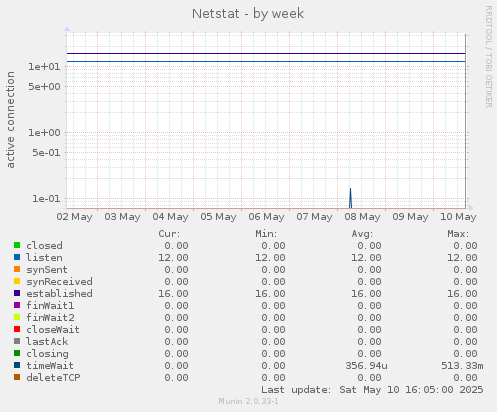Click the '1e+00' y-axis tick label
This screenshot has width=497, height=412.
click(x=44, y=133)
